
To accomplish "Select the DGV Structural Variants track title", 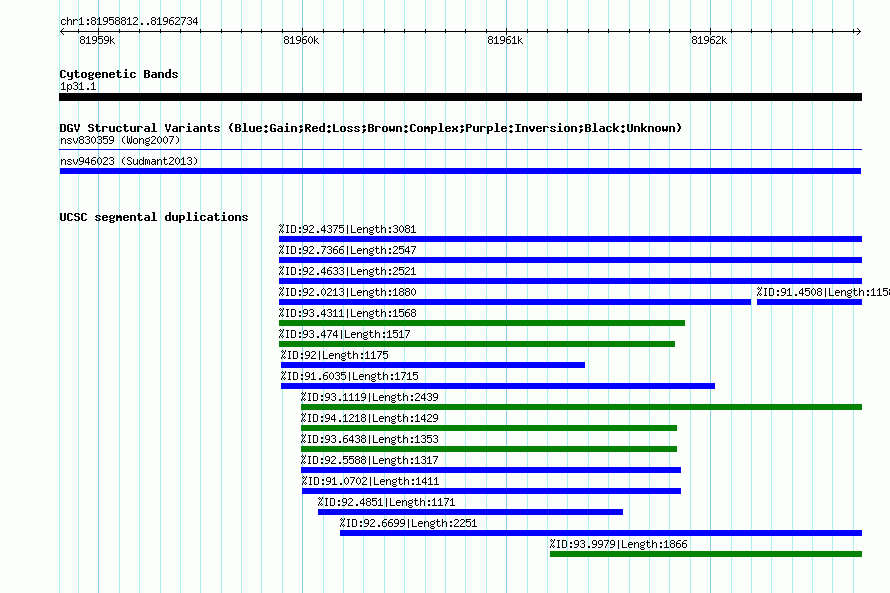I will pyautogui.click(x=371, y=128).
